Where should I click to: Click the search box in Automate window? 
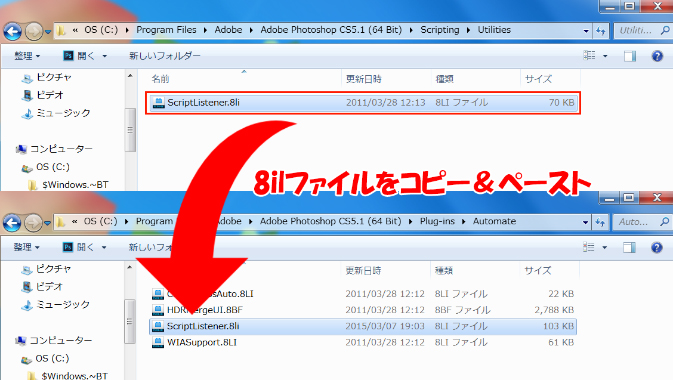click(x=642, y=222)
